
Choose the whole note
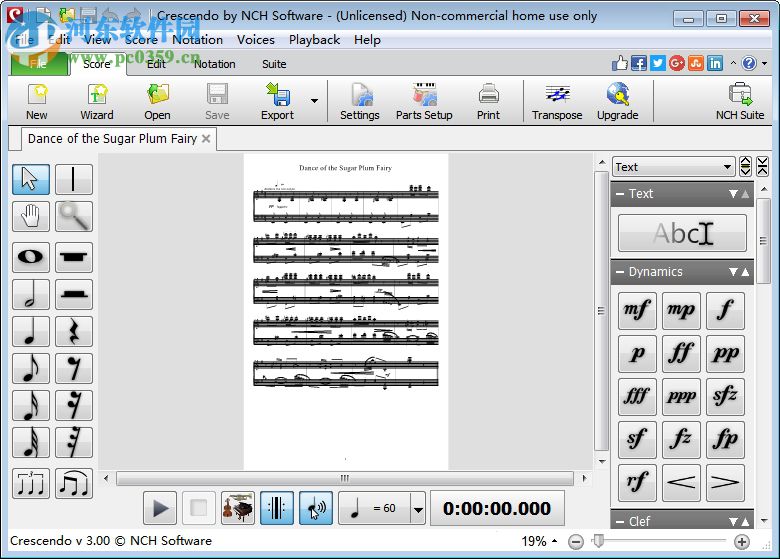31,257
